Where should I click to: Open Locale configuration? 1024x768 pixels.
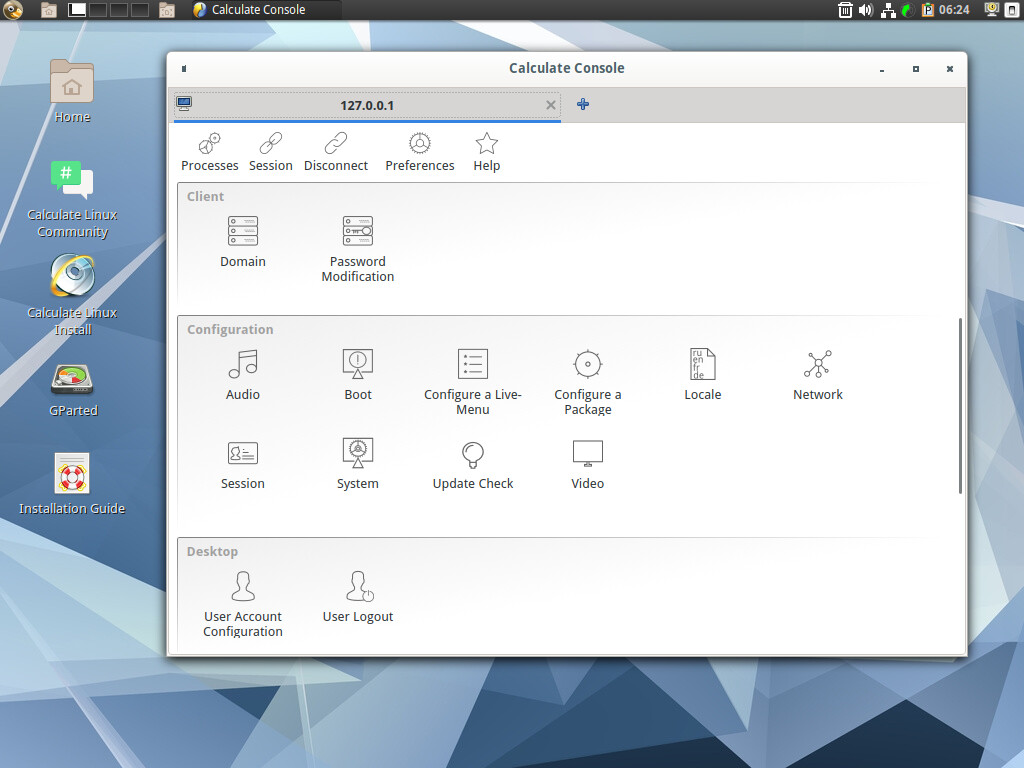(703, 375)
